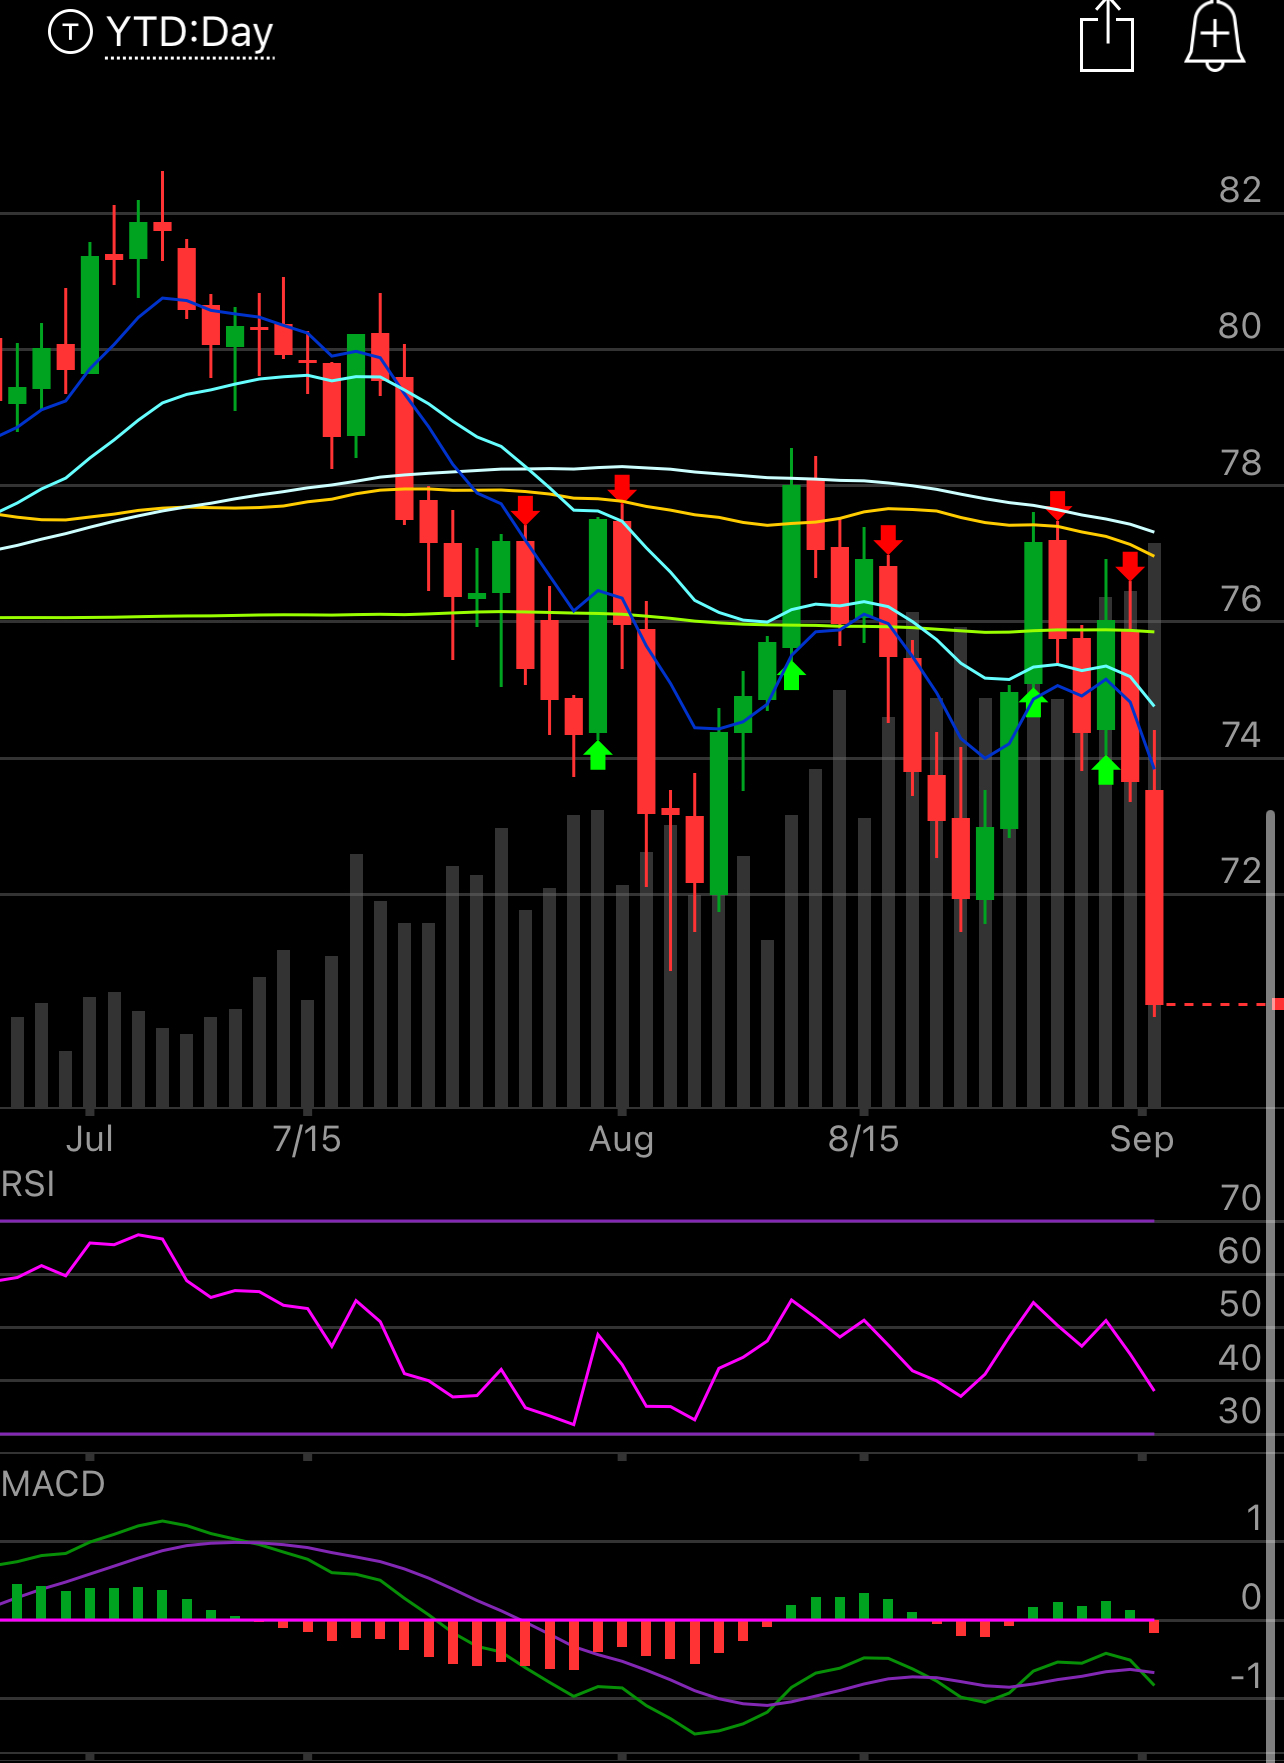
Task: Tap the Jul date axis label
Action: tap(89, 1139)
